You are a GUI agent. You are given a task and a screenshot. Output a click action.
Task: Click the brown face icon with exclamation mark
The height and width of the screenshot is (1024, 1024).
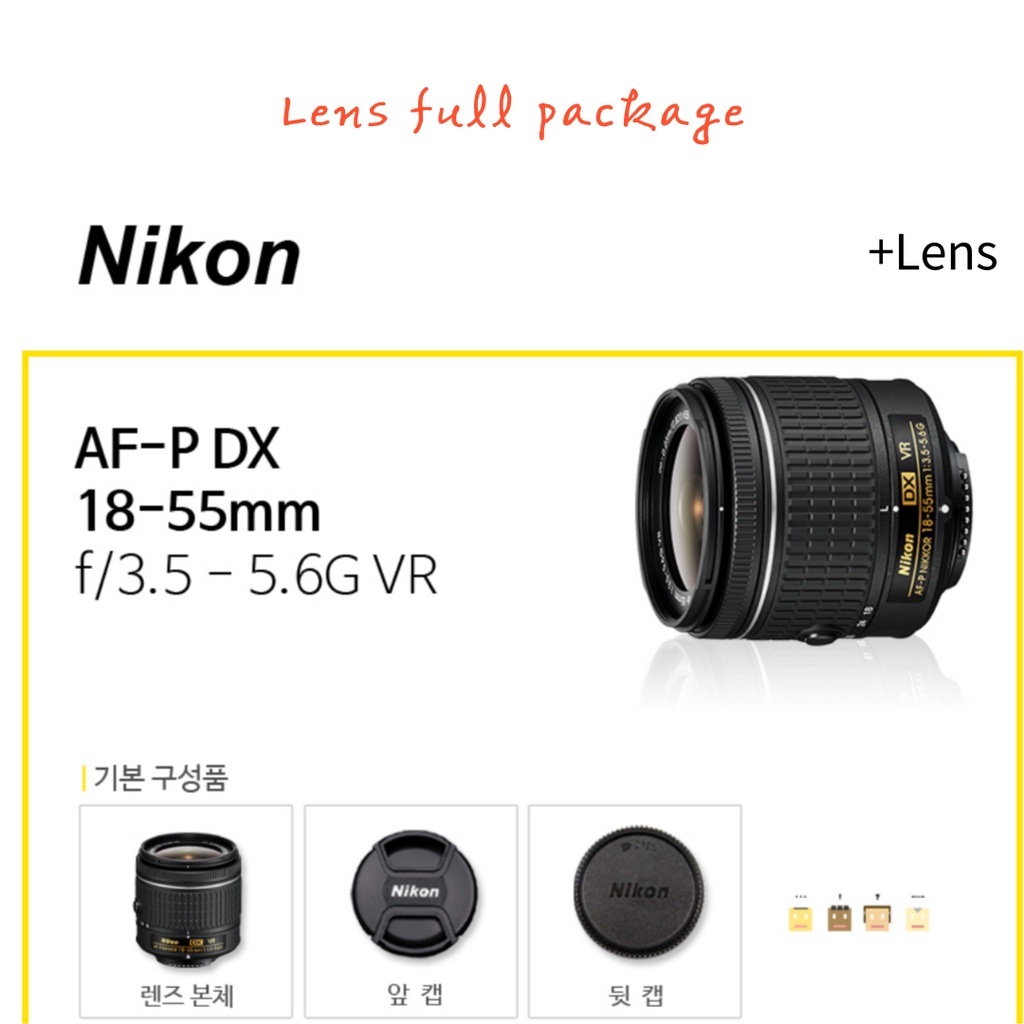(x=839, y=914)
